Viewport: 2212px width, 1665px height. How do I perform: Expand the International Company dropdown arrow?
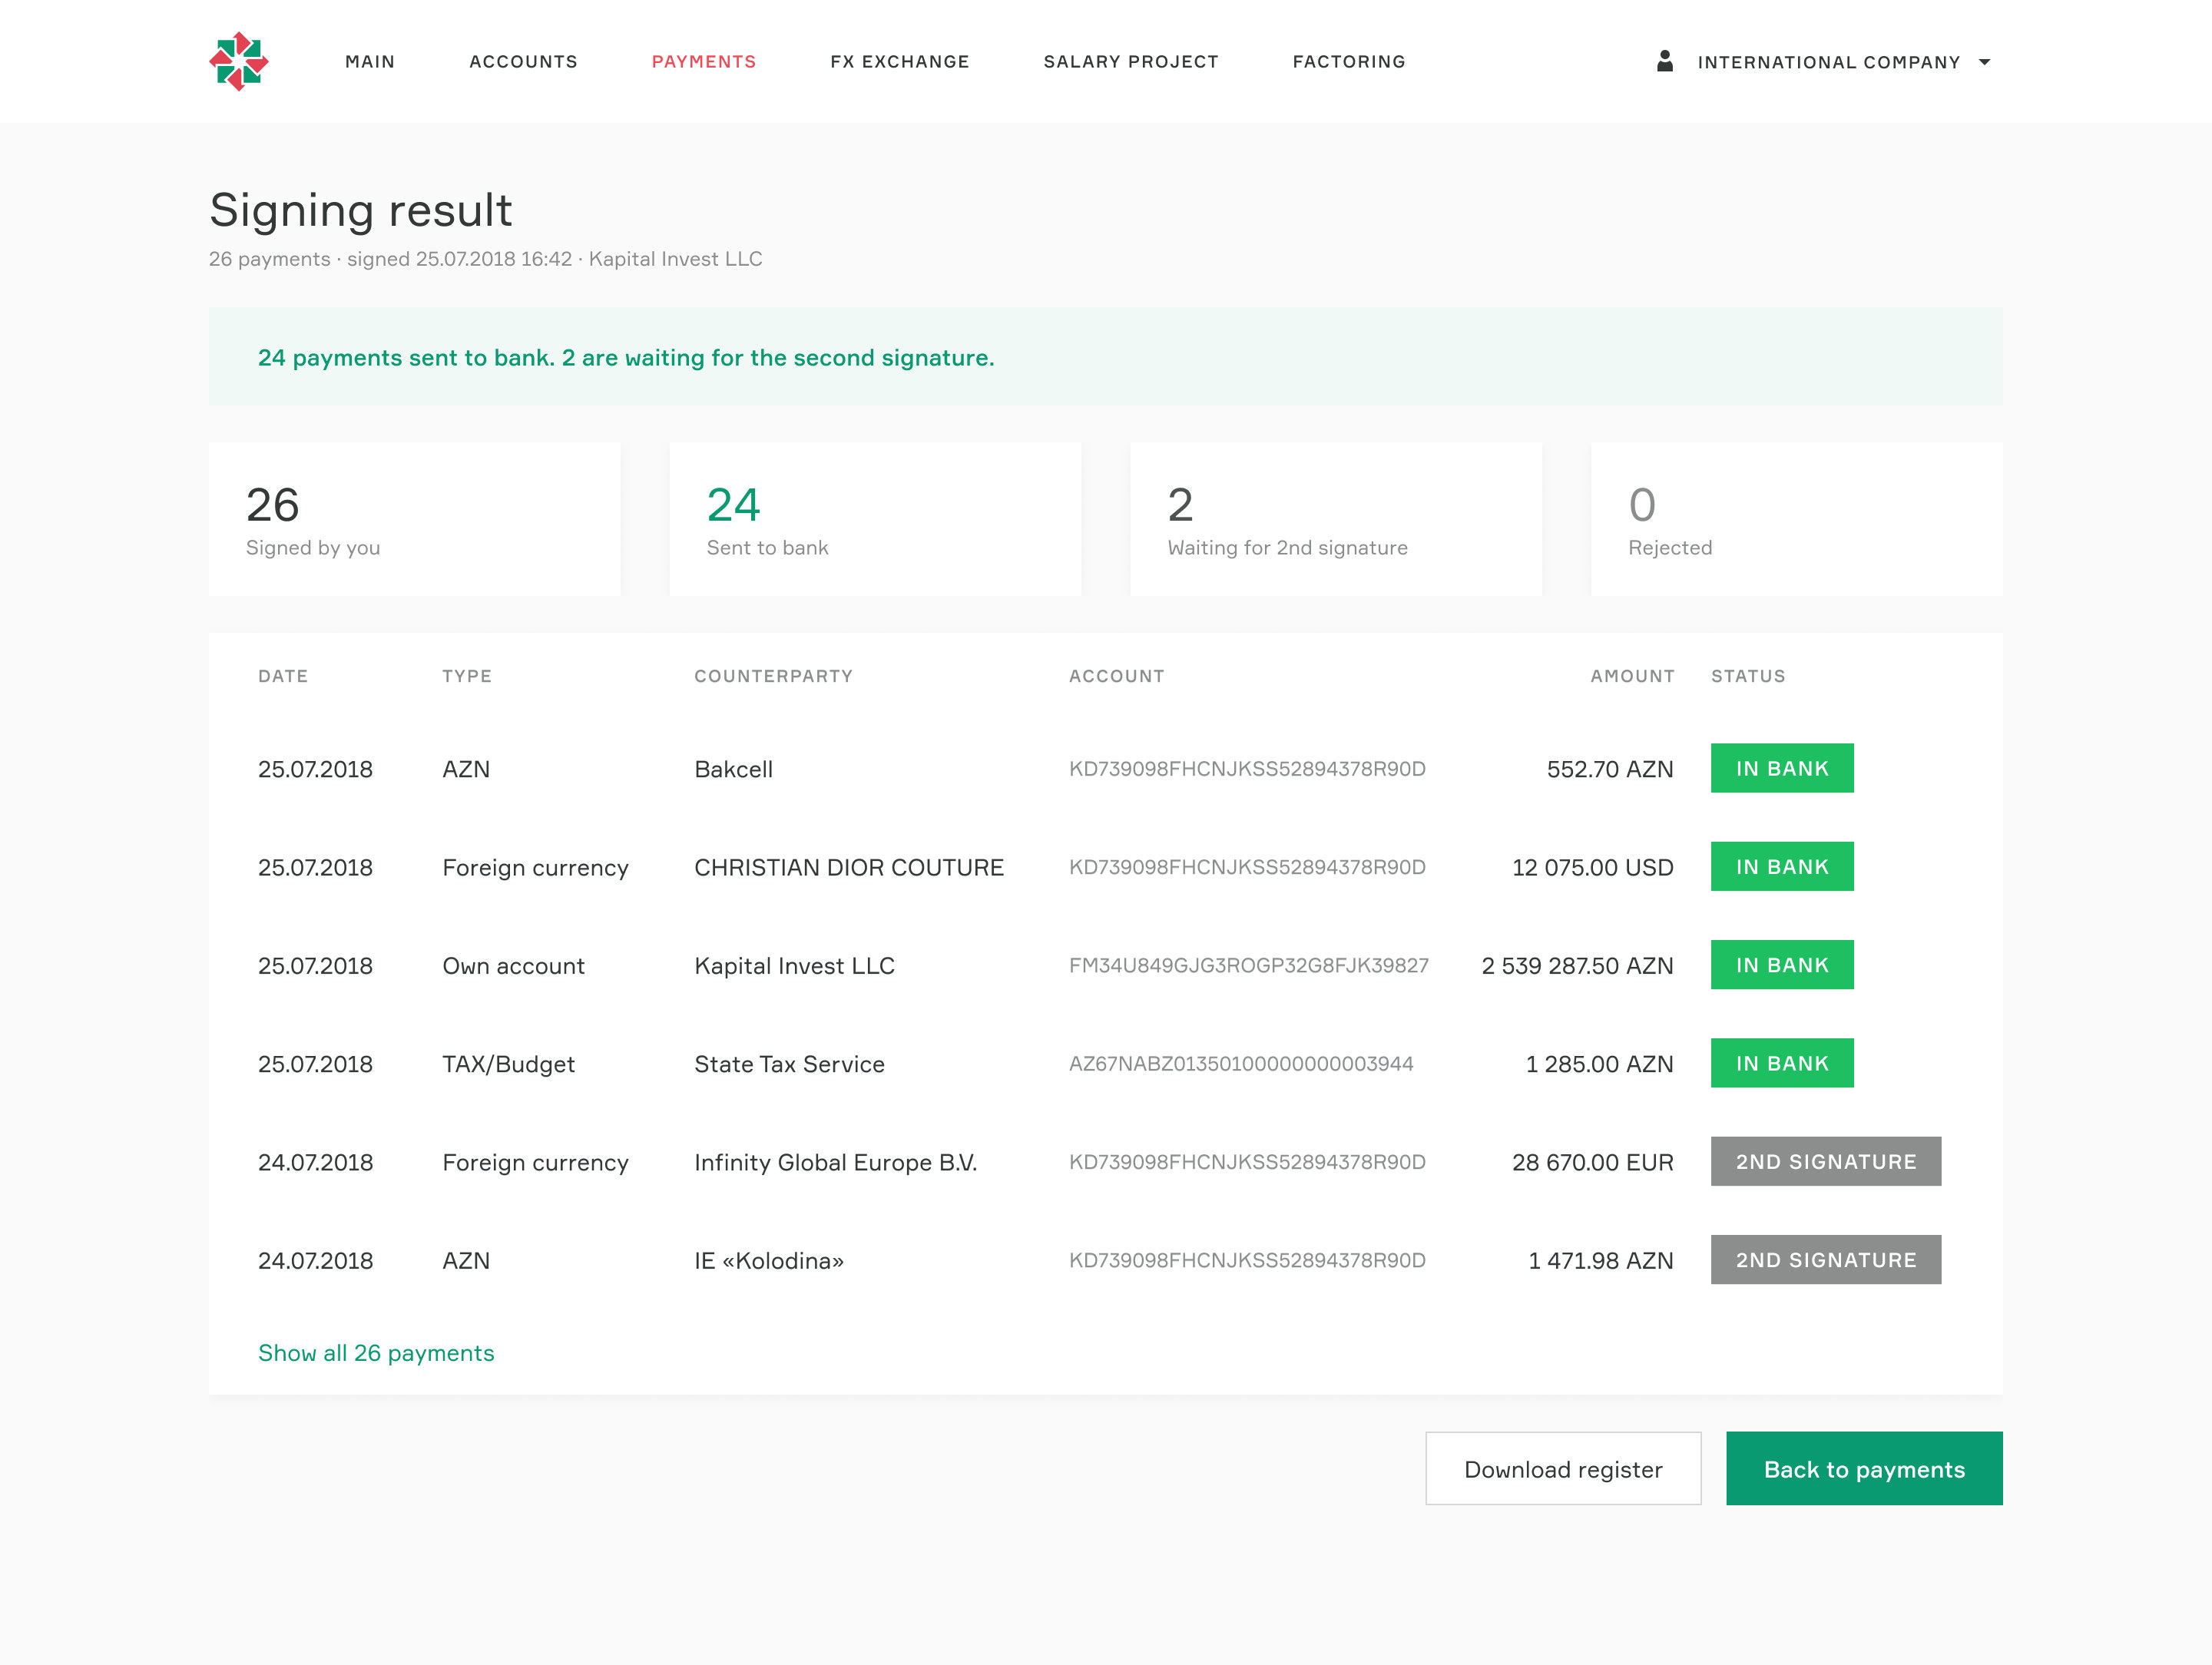(x=1984, y=62)
